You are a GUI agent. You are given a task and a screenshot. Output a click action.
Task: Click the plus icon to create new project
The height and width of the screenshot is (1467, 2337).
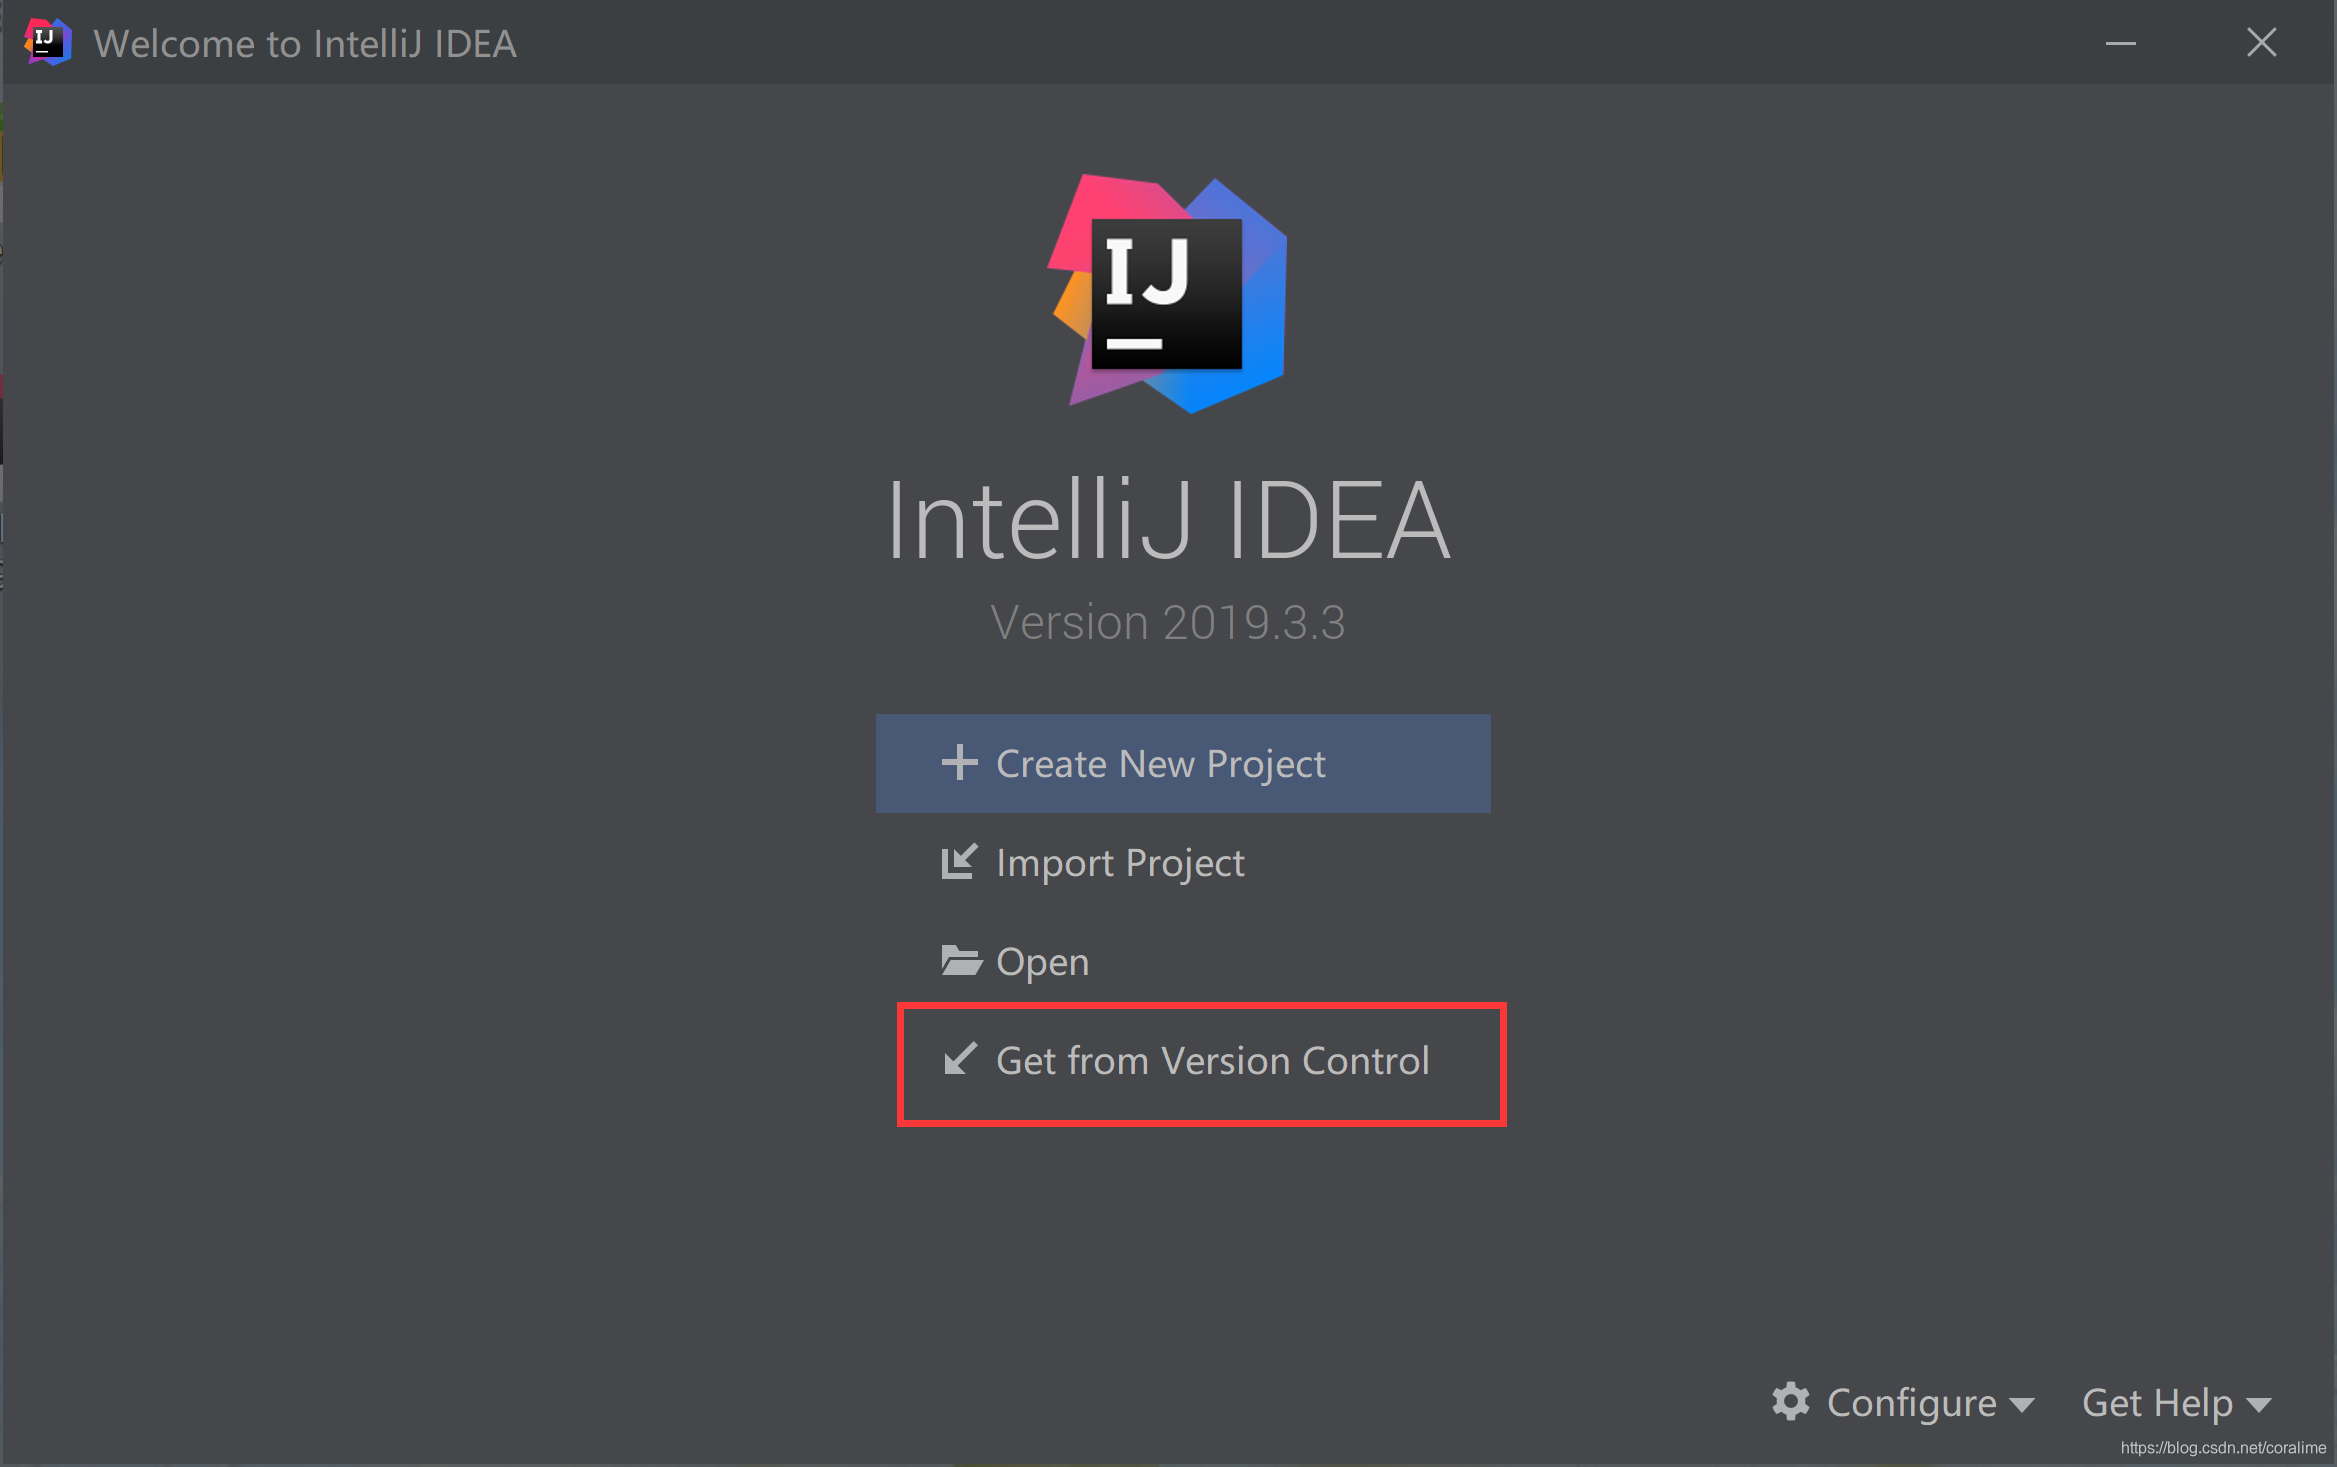coord(959,762)
